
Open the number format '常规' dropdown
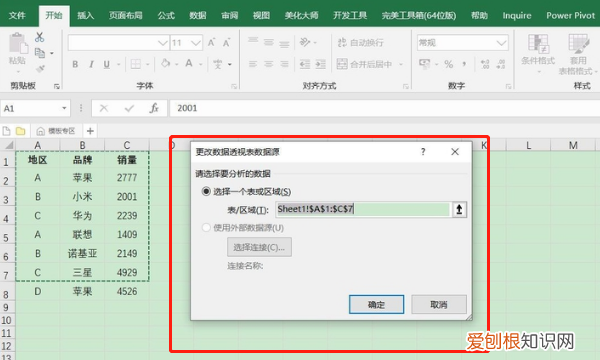click(x=501, y=42)
